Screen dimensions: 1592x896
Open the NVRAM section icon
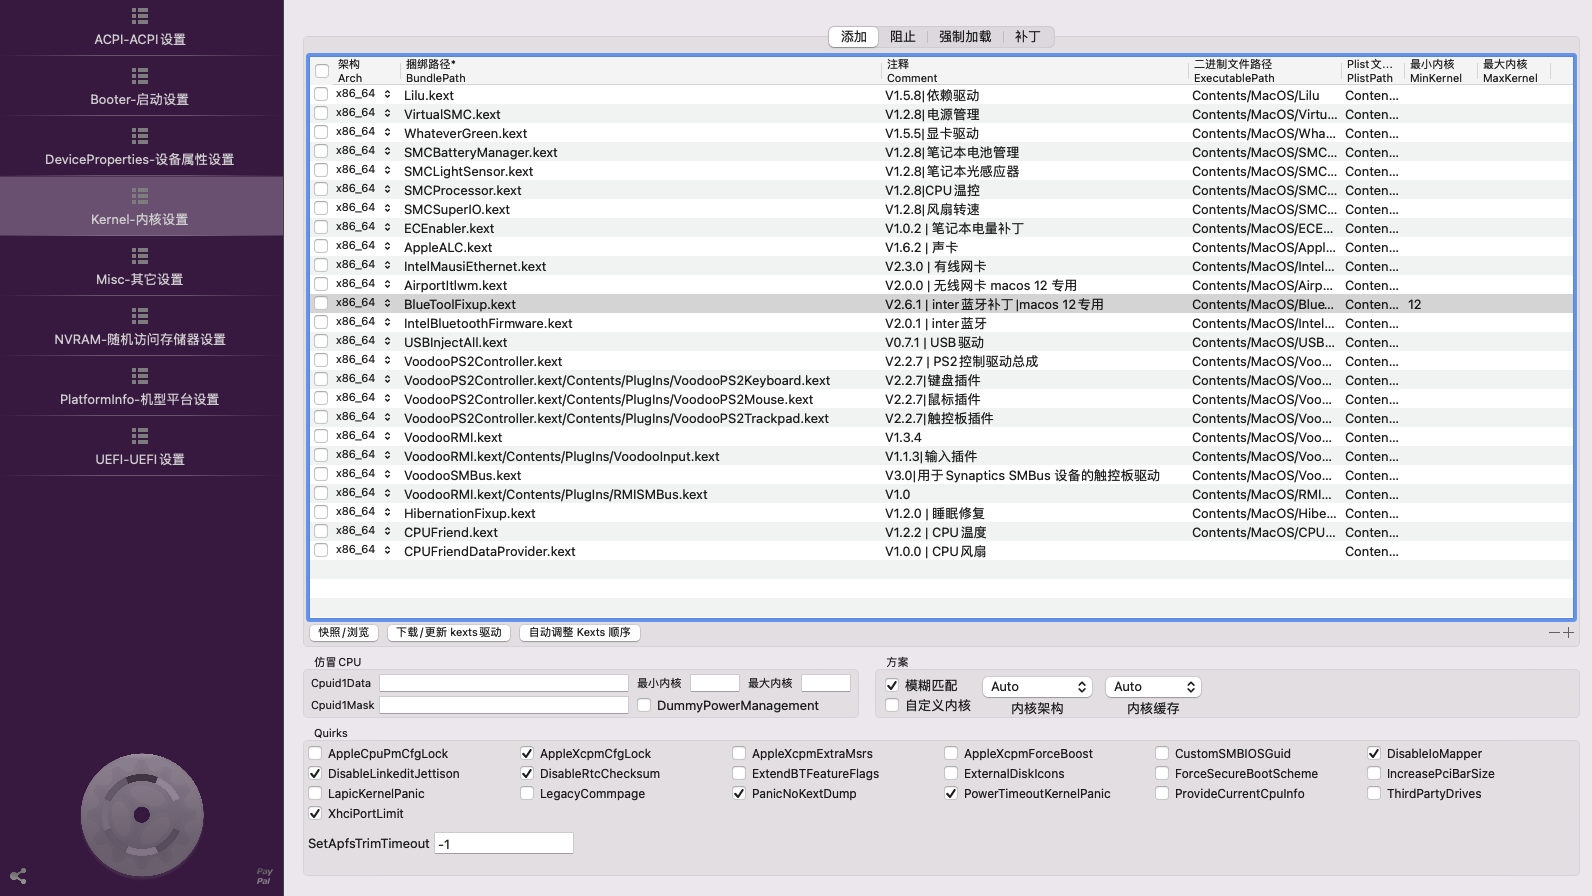[x=140, y=316]
